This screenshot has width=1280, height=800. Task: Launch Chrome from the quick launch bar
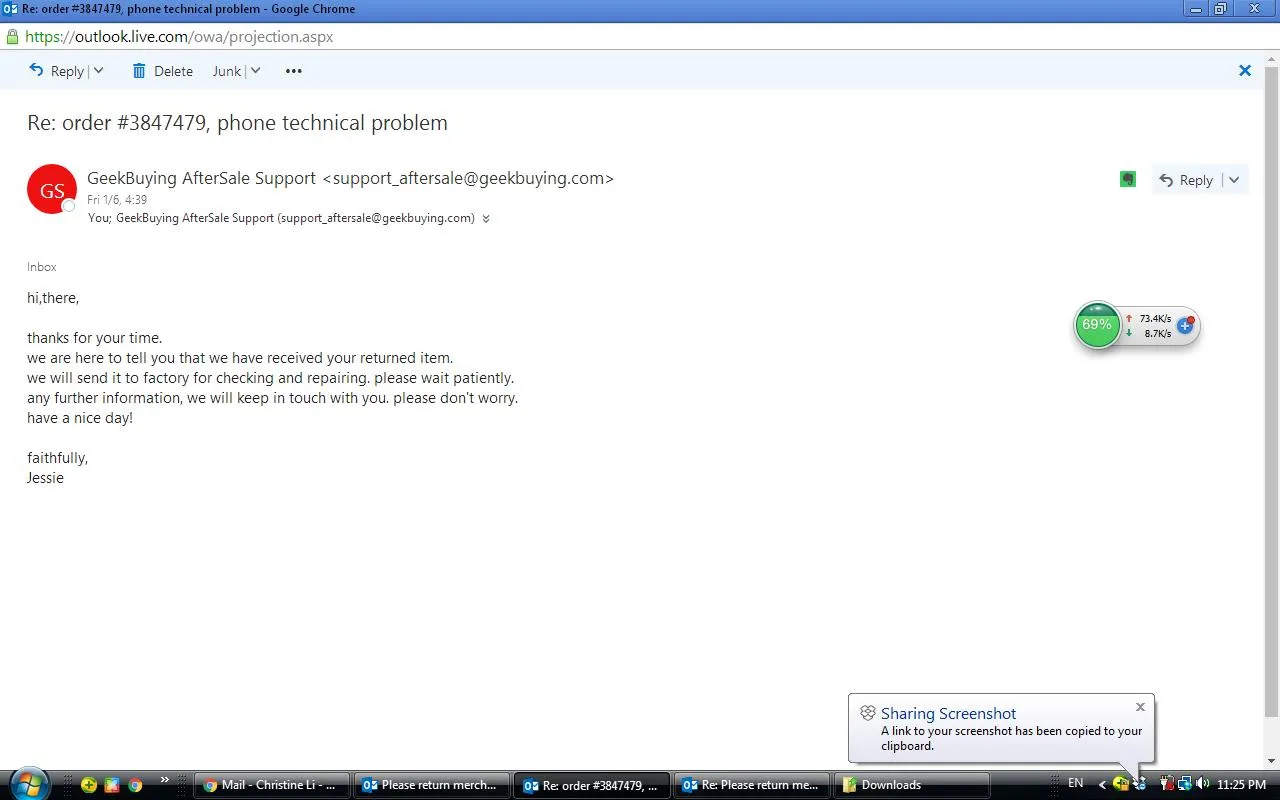(135, 785)
